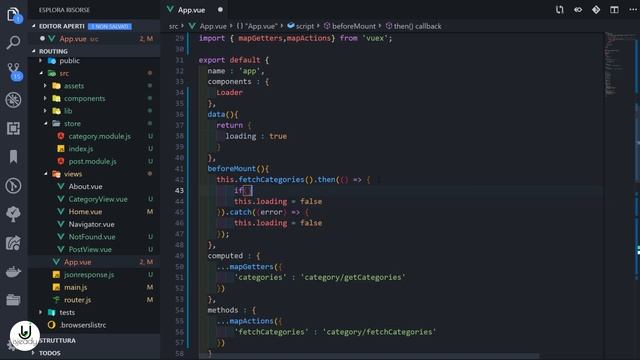The image size is (640, 360).
Task: Split the editor with the split icon
Action: (x=614, y=9)
